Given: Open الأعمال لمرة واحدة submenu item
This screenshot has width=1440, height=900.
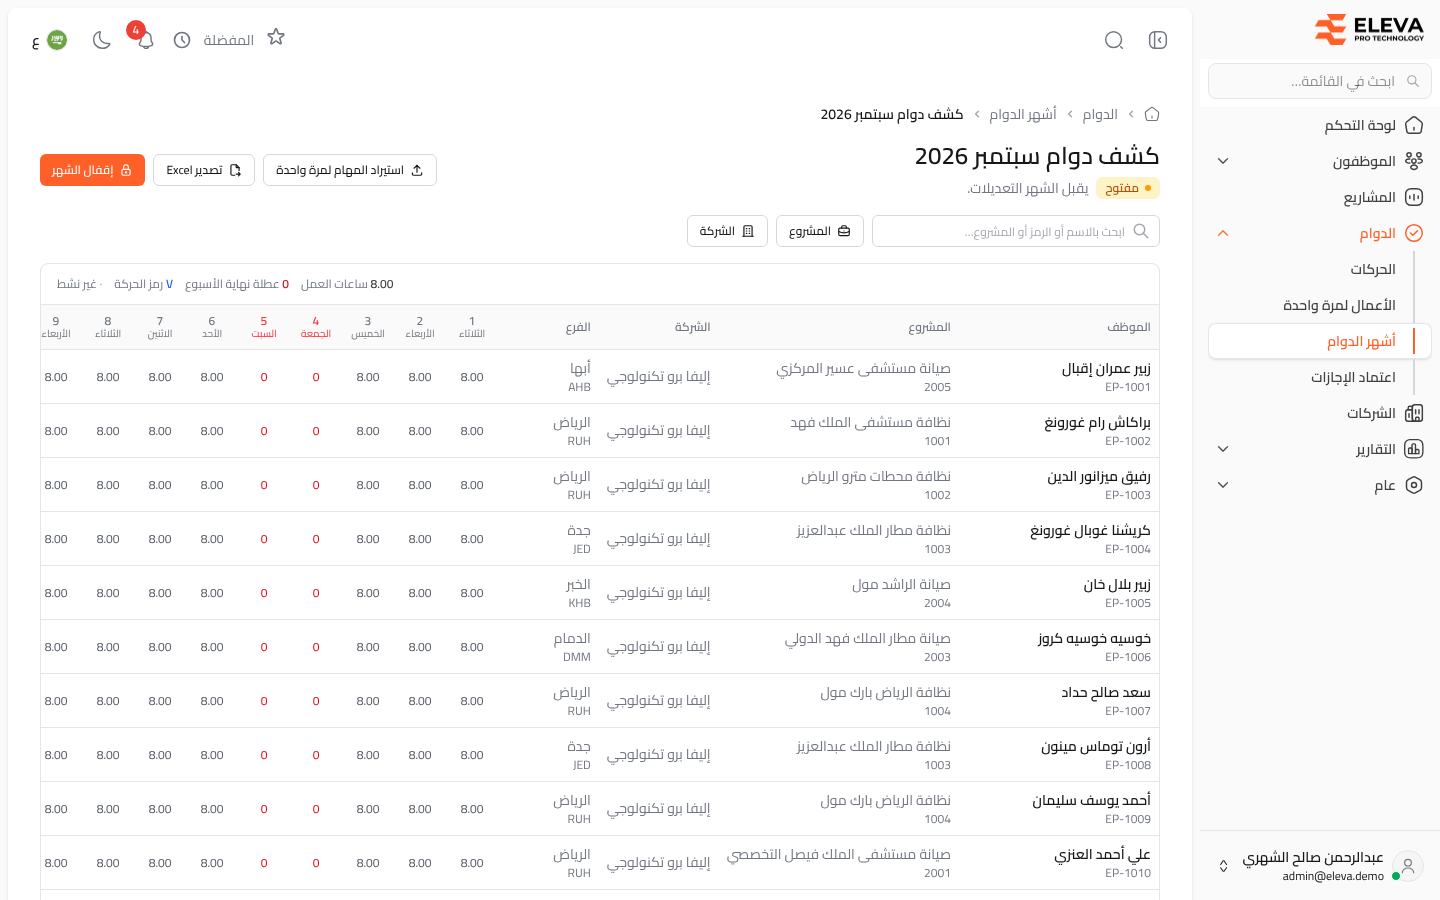Looking at the screenshot, I should point(1339,305).
